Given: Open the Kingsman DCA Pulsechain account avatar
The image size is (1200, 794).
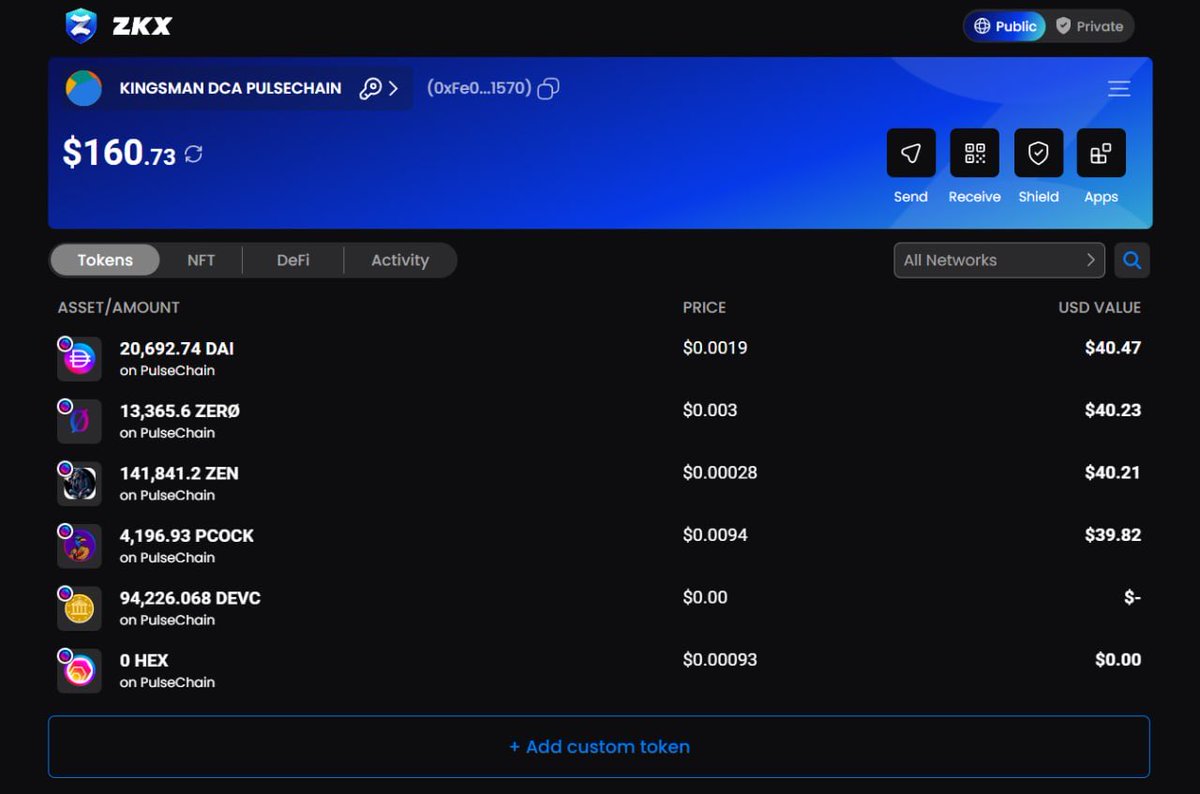Looking at the screenshot, I should pyautogui.click(x=84, y=88).
